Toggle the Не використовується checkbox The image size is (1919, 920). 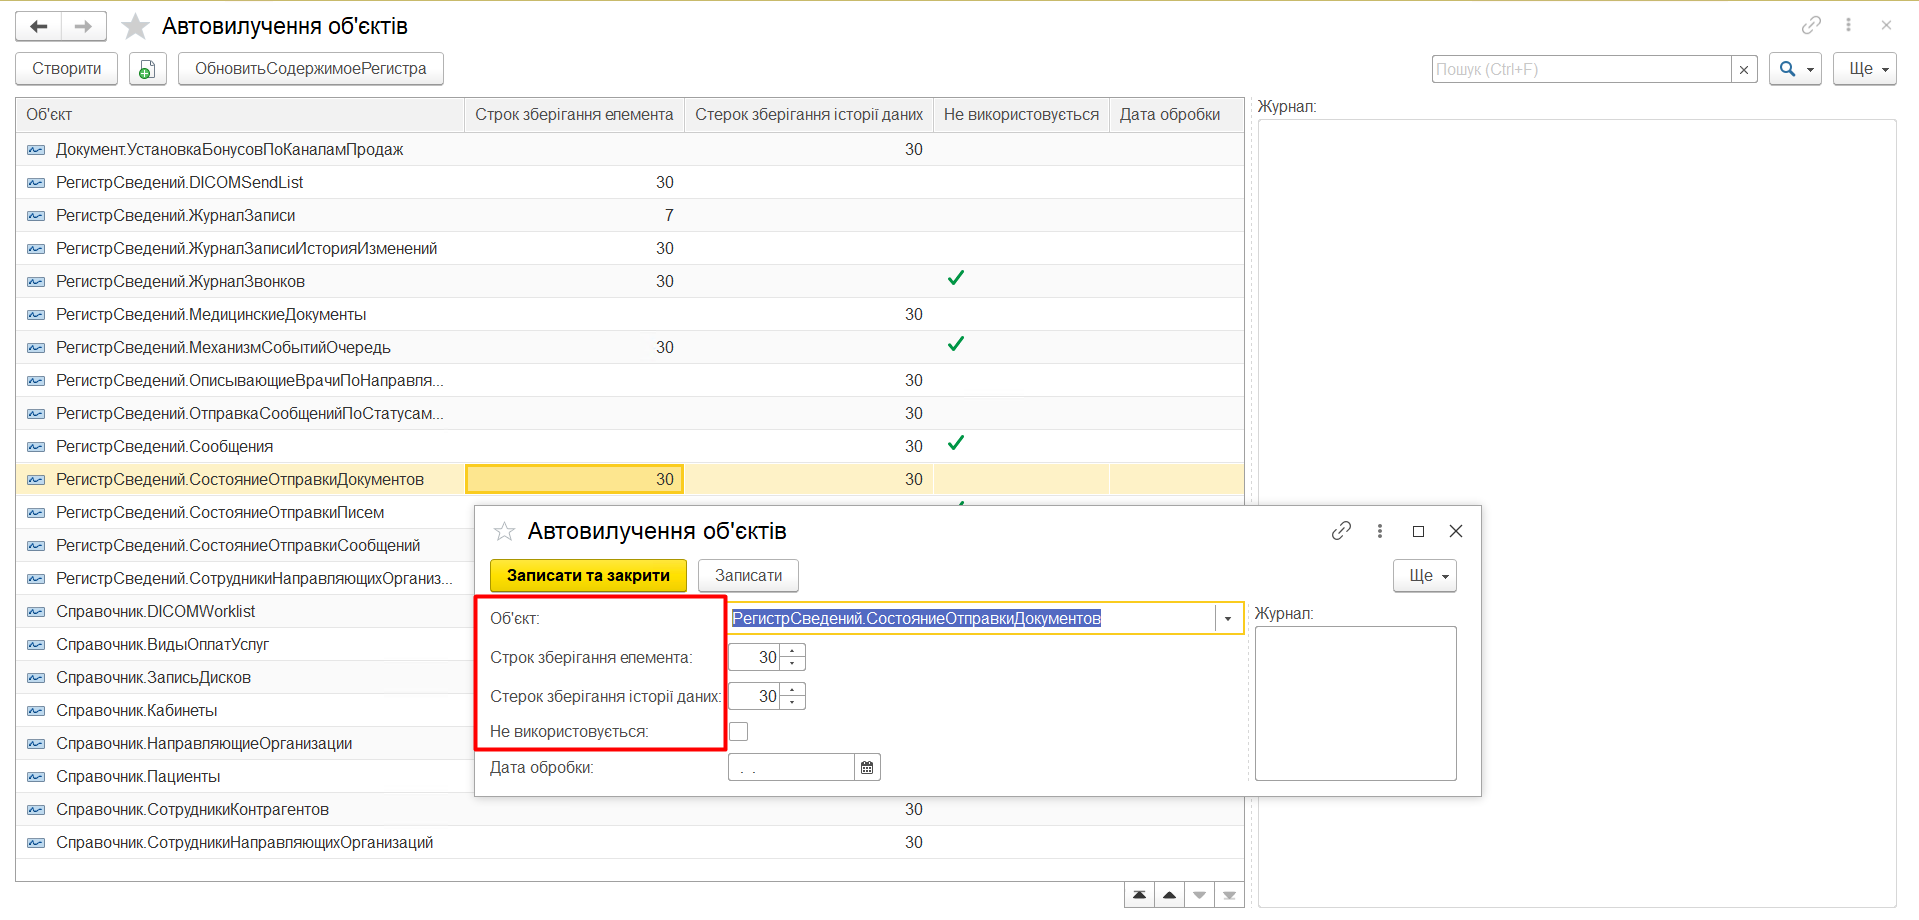[x=738, y=732]
